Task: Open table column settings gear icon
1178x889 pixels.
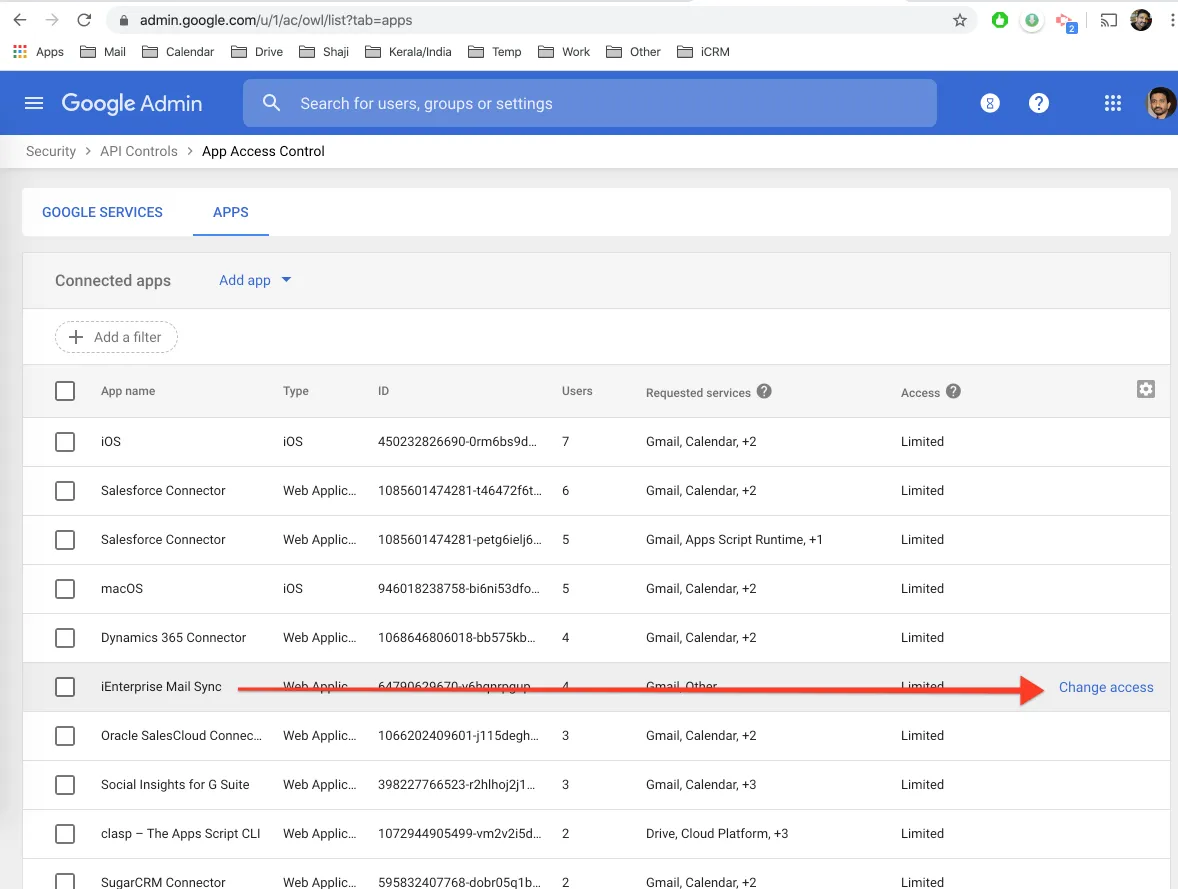Action: [1145, 389]
